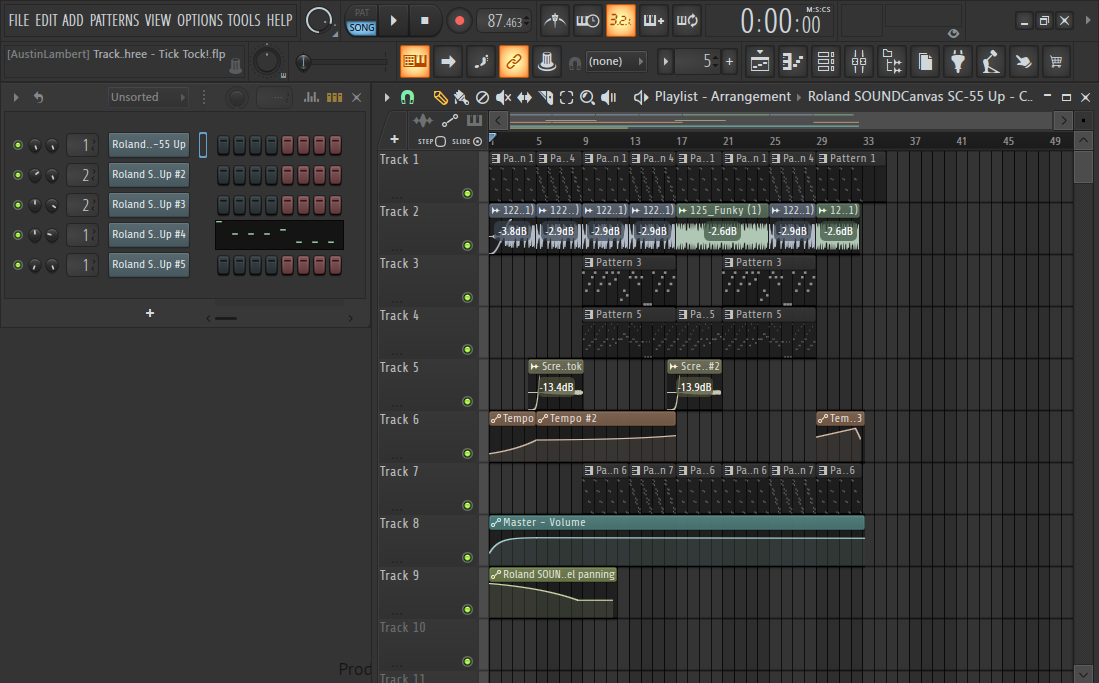The height and width of the screenshot is (683, 1099).
Task: Click the blend recording icon
Action: 653,21
